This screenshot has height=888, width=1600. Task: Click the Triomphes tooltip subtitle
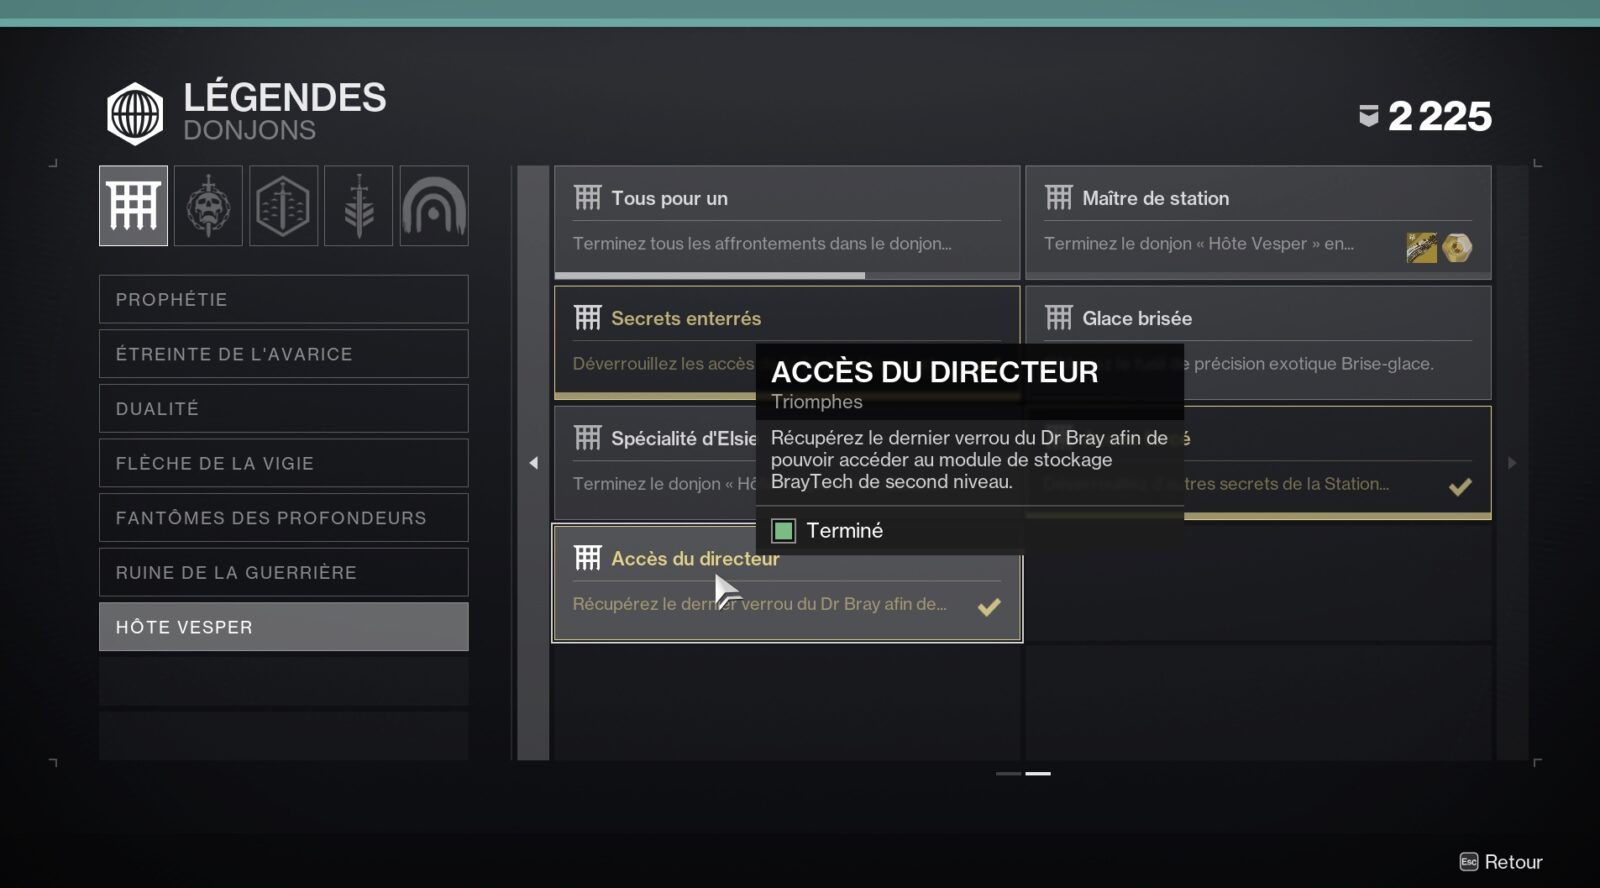(x=816, y=402)
